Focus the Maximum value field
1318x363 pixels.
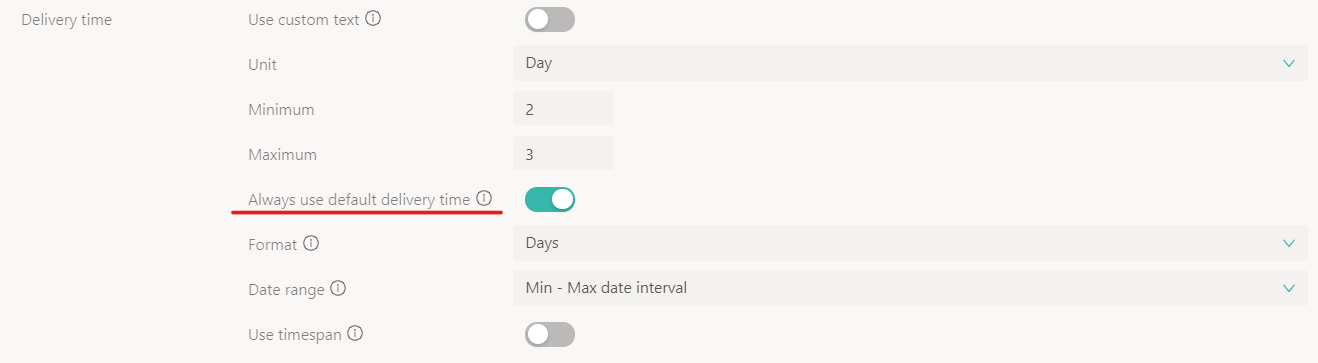tap(563, 154)
